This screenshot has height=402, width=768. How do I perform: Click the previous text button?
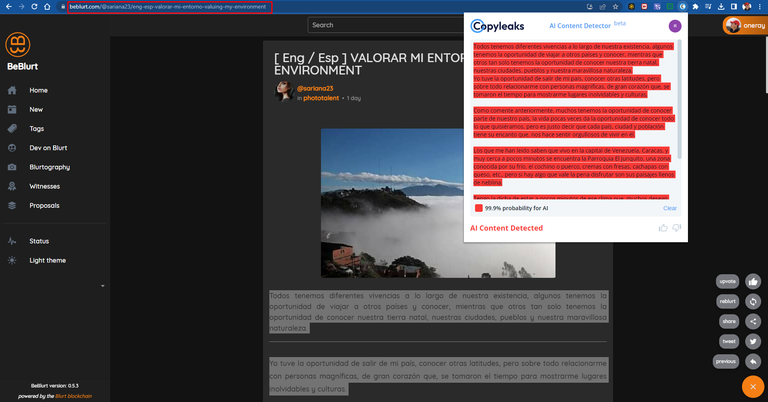726,361
